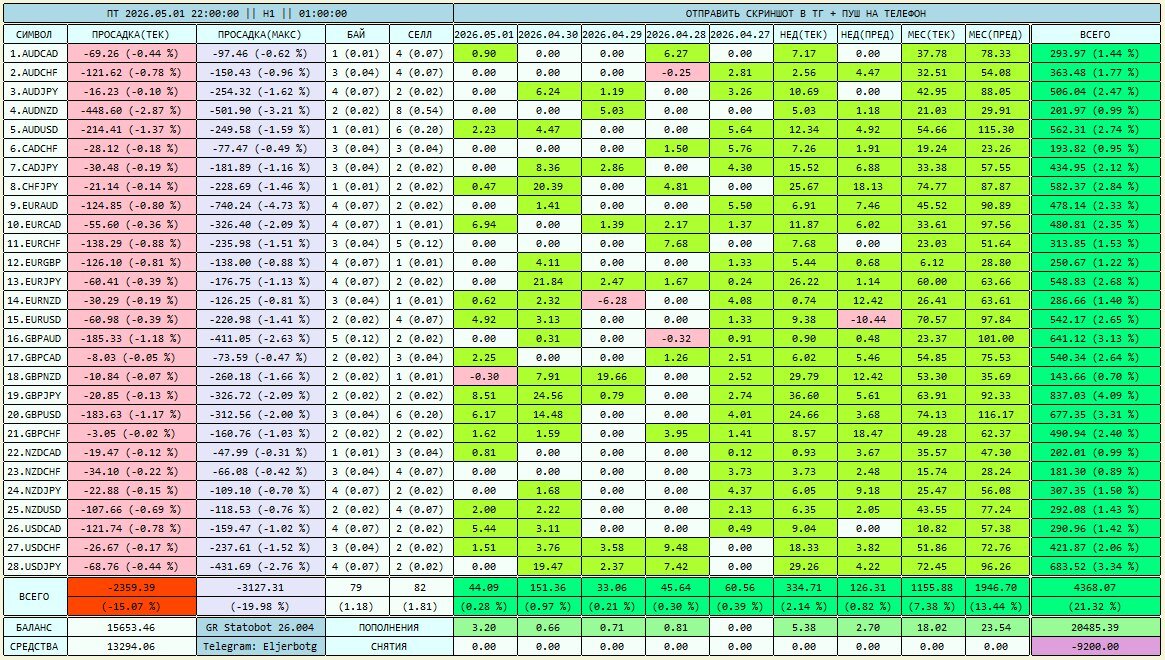
Task: Click the weekly total 334.71
Action: (x=804, y=587)
